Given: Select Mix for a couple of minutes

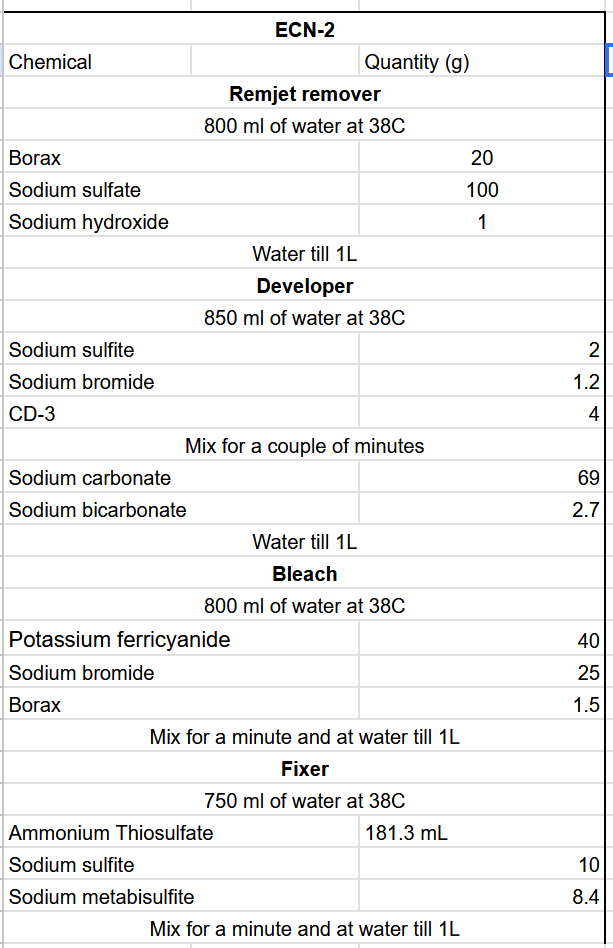Looking at the screenshot, I should pos(304,446).
